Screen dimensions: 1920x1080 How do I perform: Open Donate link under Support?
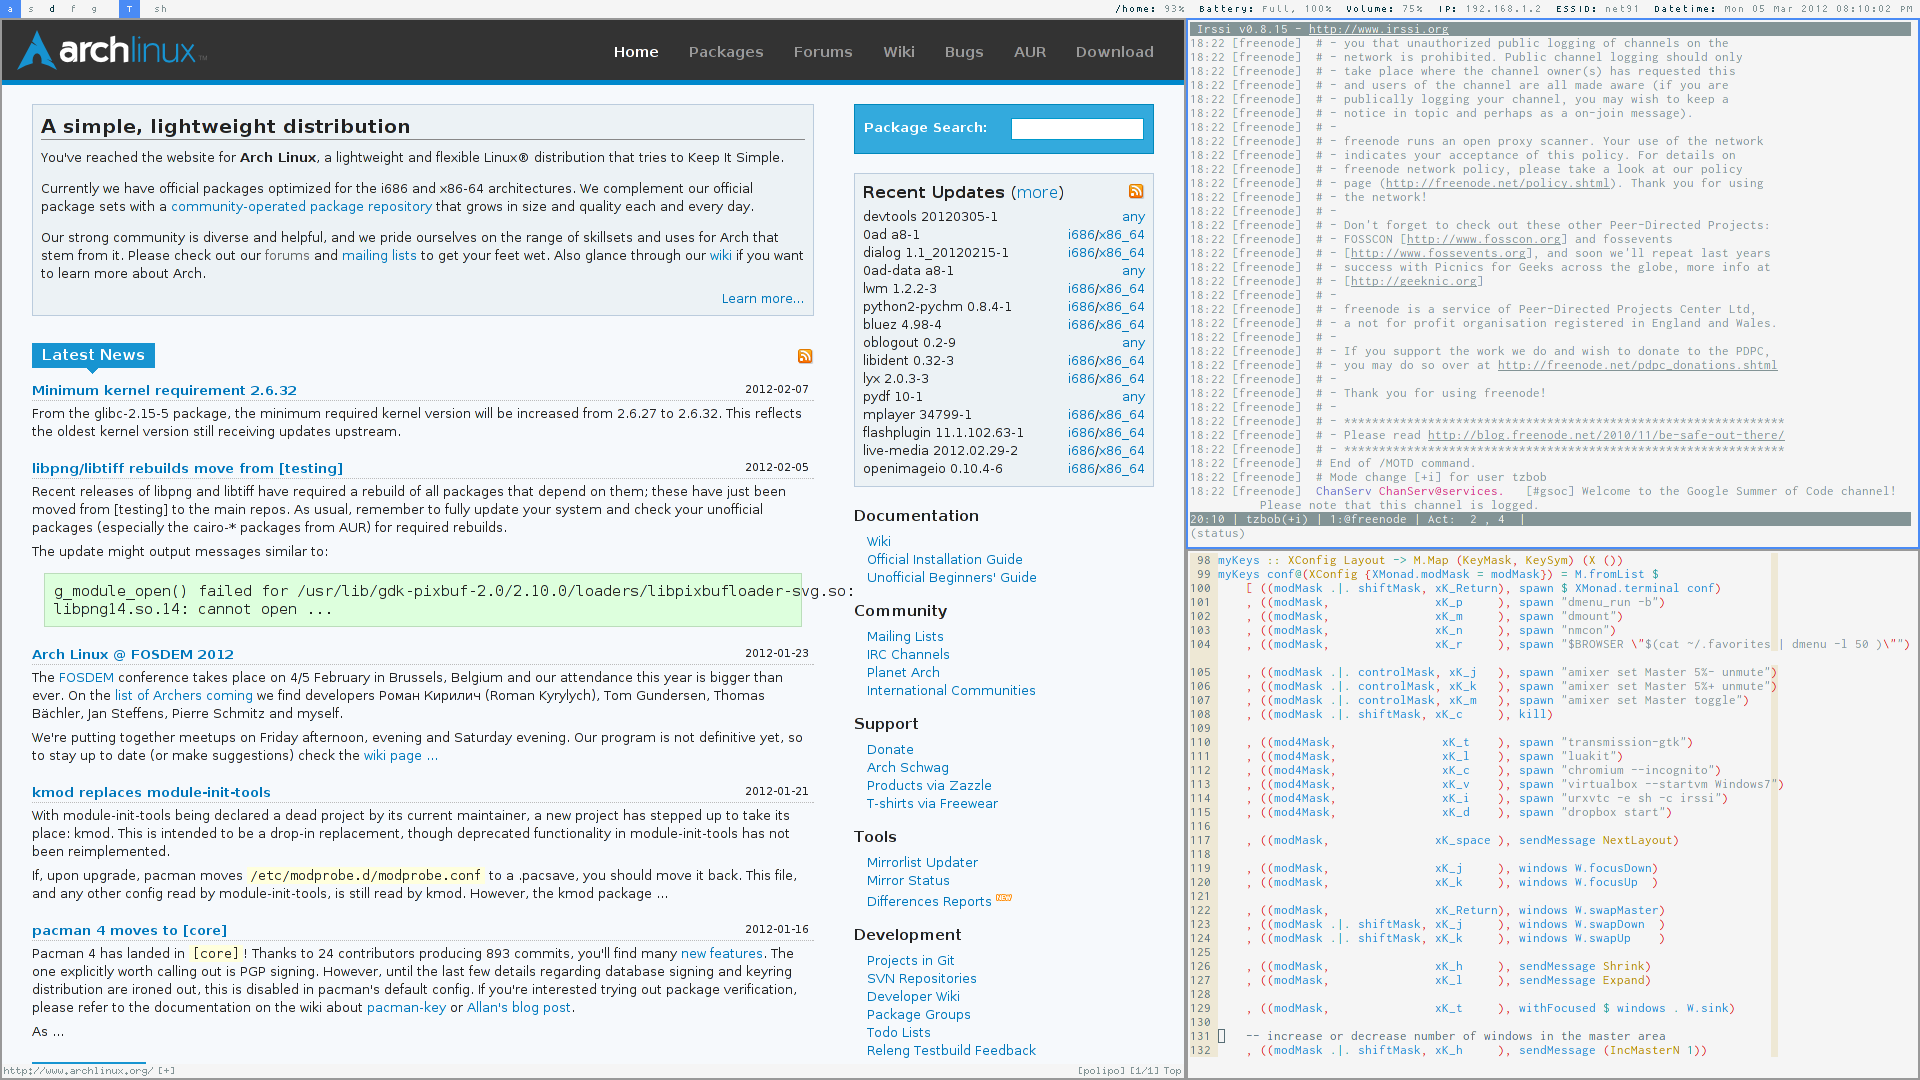[x=890, y=750]
